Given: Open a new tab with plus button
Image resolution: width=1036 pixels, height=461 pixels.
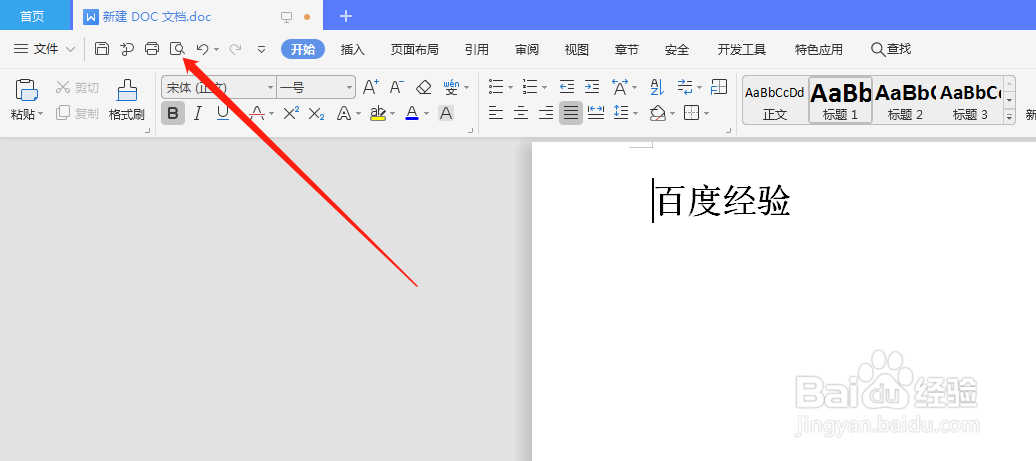Looking at the screenshot, I should (346, 16).
